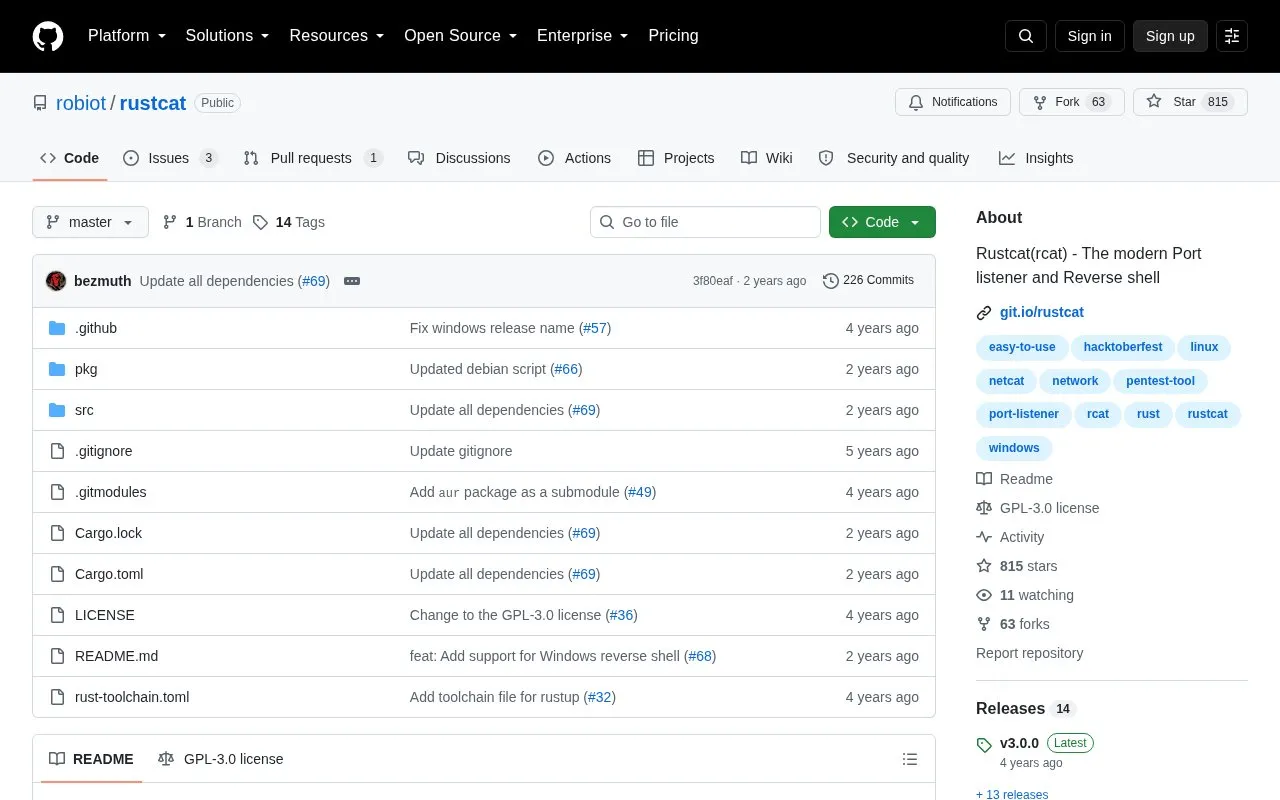This screenshot has height=800, width=1280.
Task: Open the Notifications button
Action: pos(953,102)
